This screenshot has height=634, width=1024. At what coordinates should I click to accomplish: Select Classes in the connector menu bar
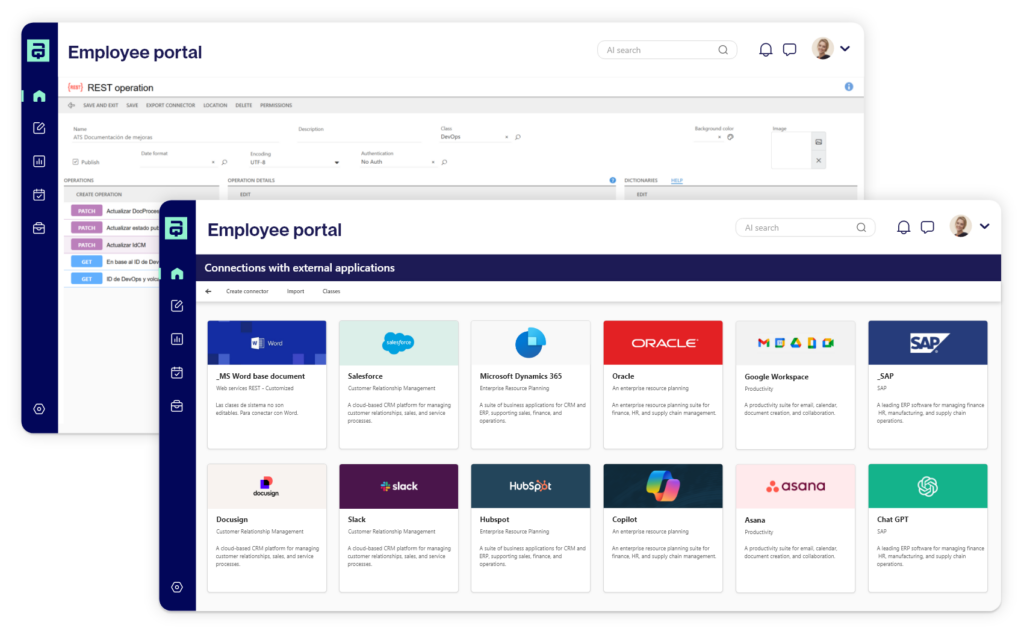coord(331,291)
